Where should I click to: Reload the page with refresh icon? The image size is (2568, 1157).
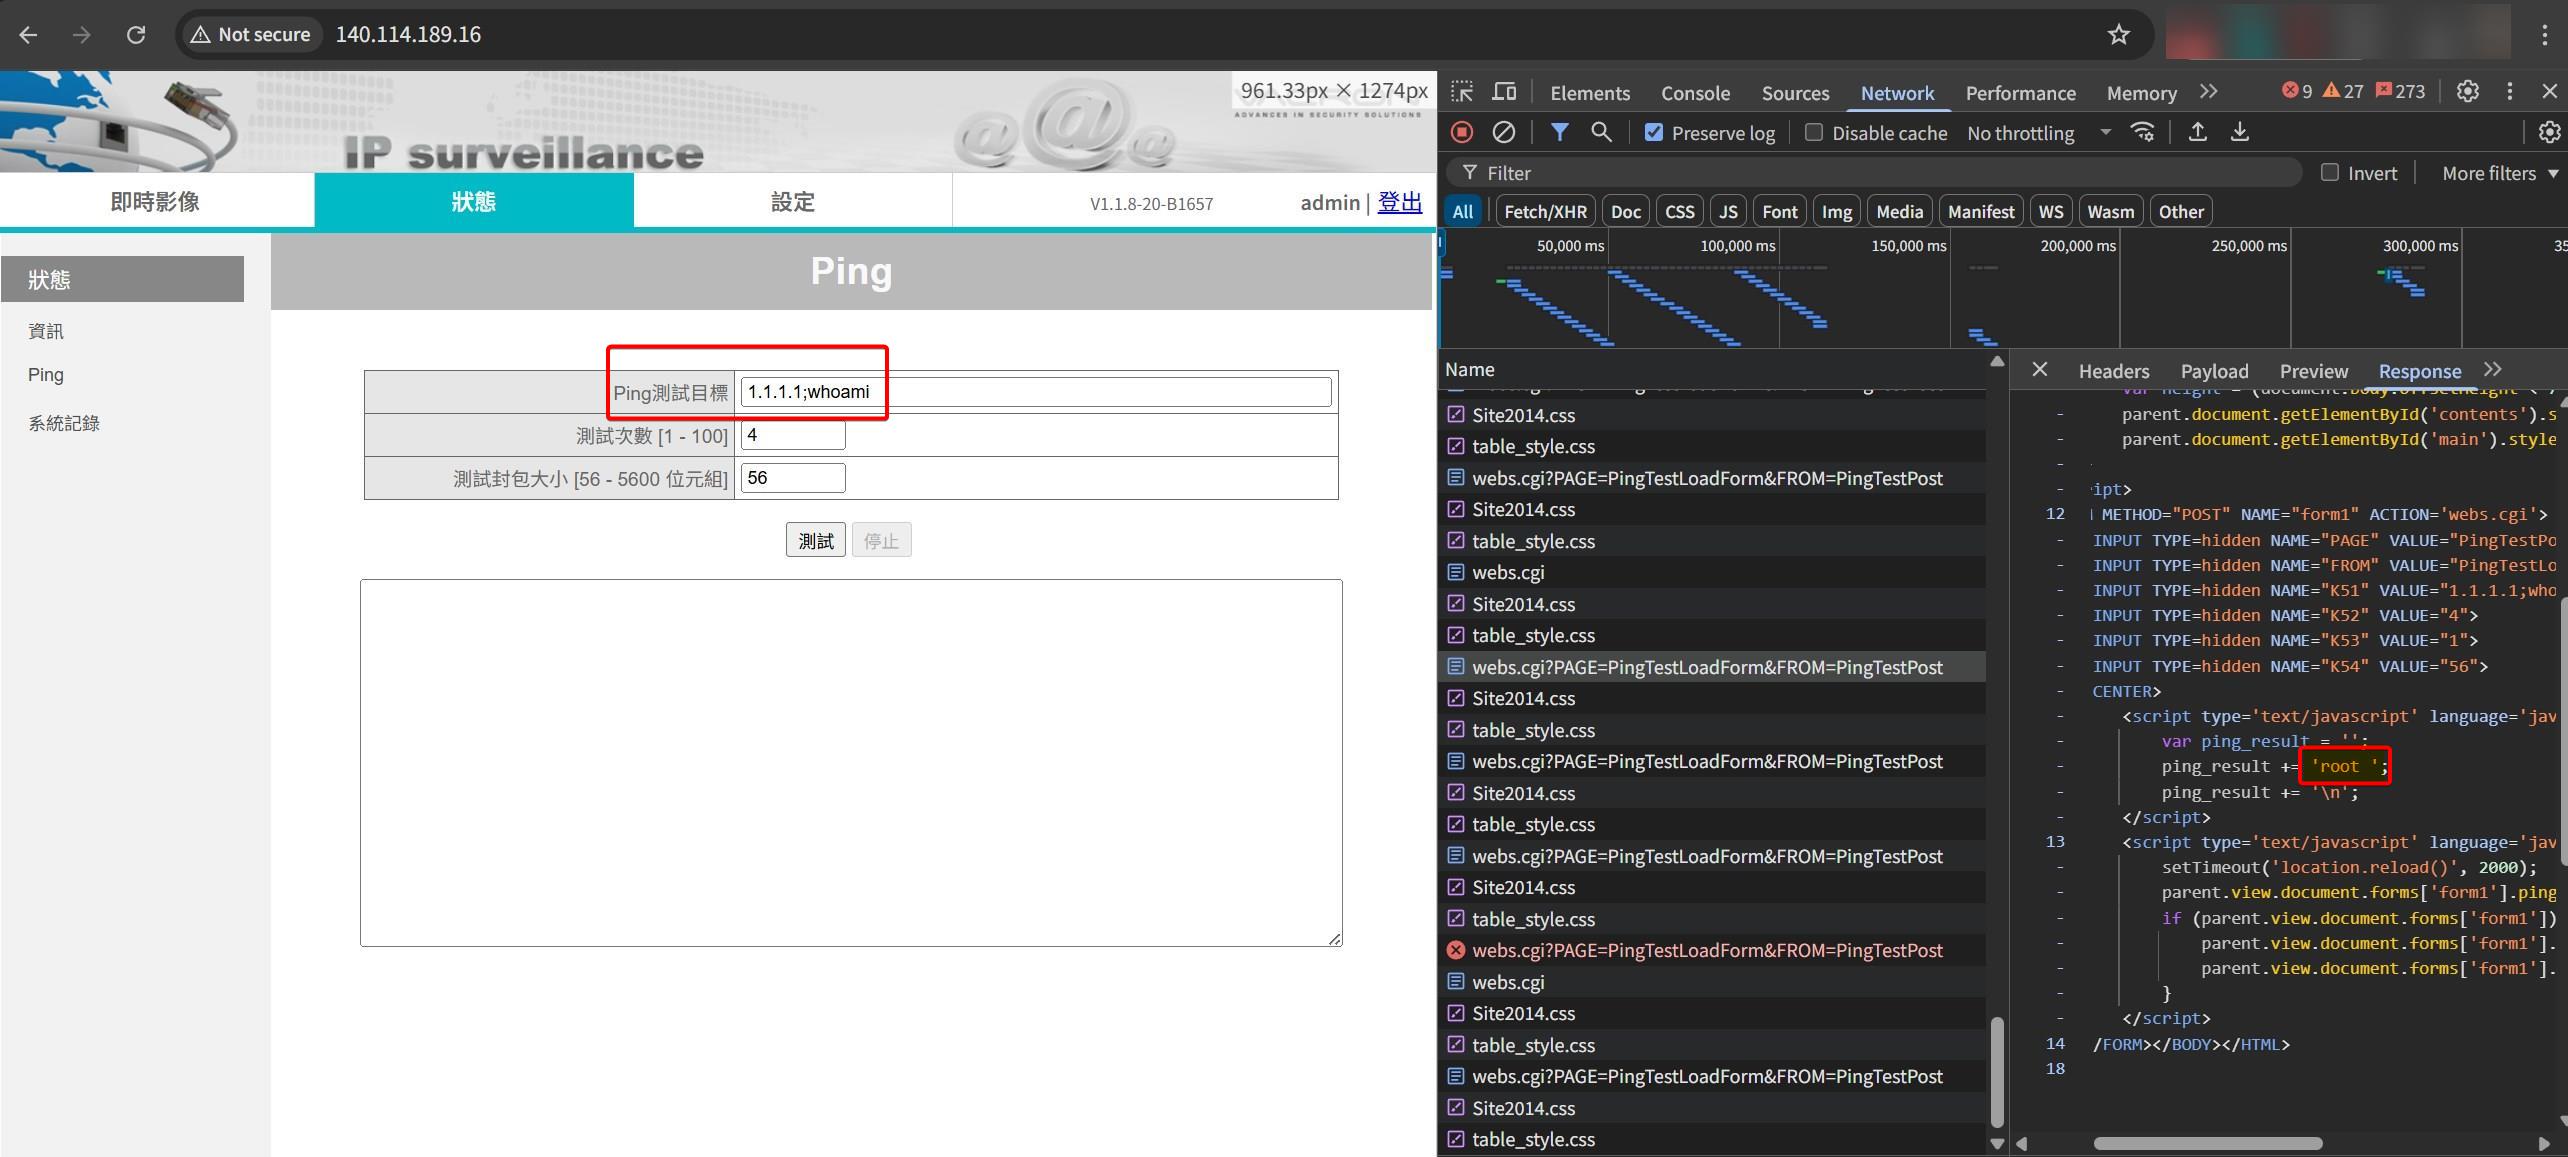136,35
